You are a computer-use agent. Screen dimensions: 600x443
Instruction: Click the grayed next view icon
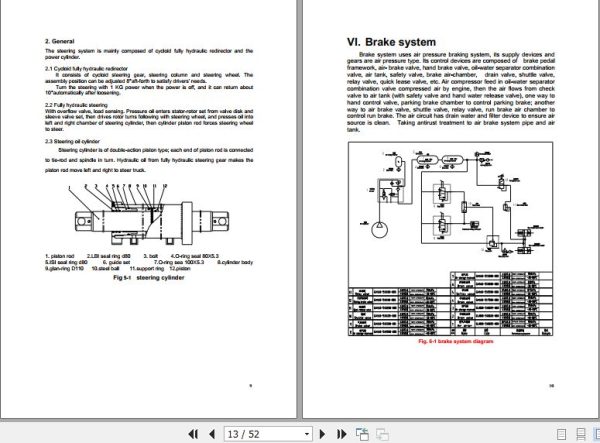click(382, 434)
